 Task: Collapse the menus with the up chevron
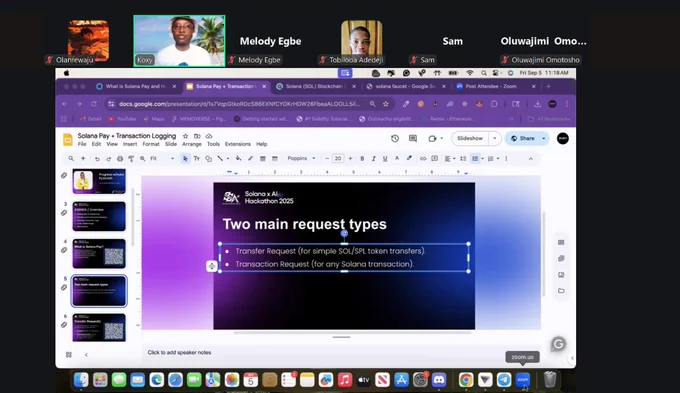pos(530,159)
